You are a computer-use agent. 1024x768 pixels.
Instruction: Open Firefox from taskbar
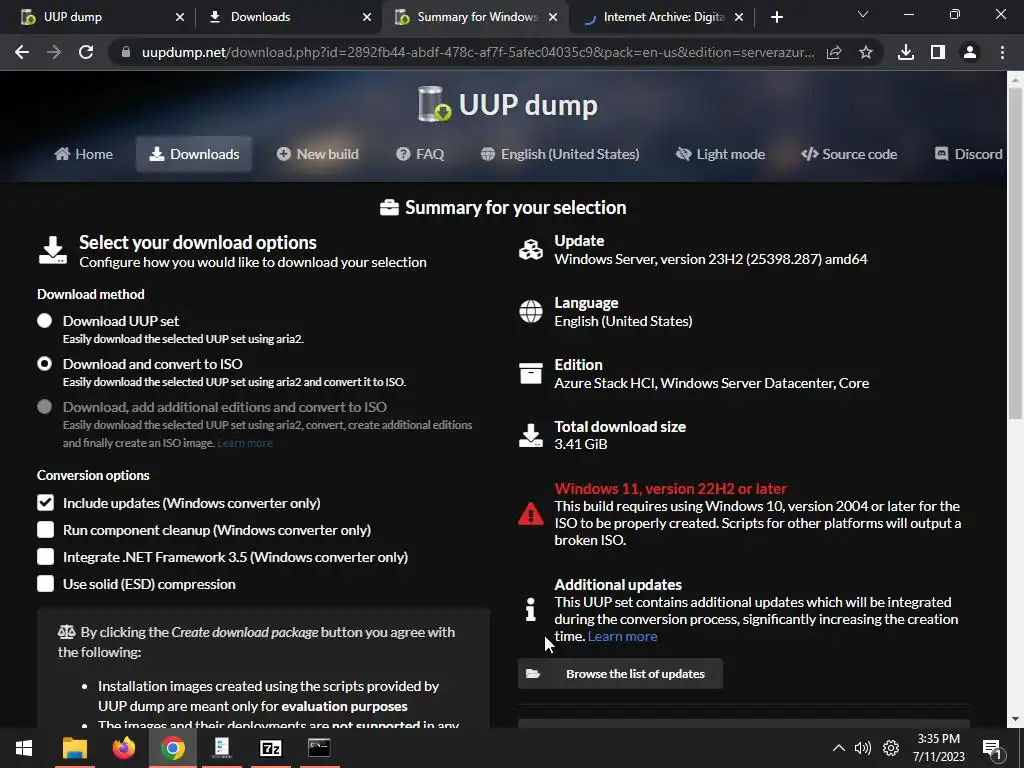tap(123, 748)
